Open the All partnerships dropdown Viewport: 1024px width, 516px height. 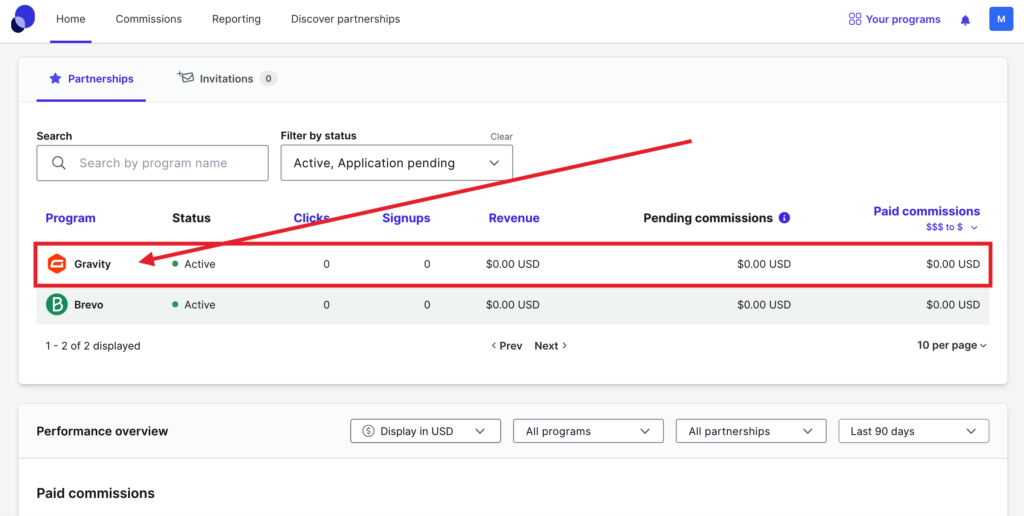pyautogui.click(x=750, y=431)
